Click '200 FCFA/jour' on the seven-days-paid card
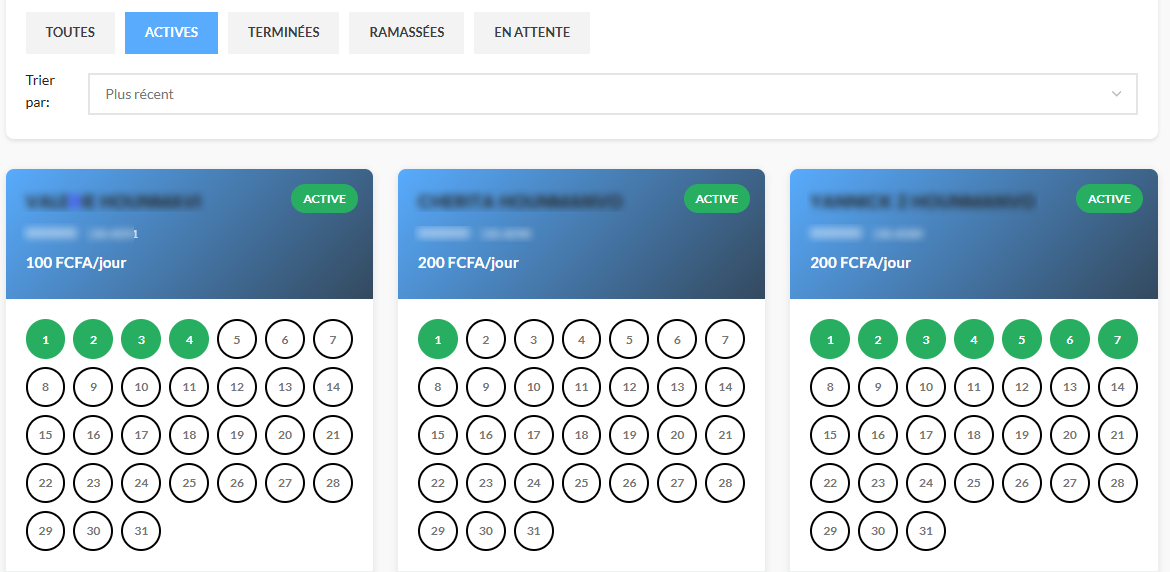The image size is (1170, 572). [860, 263]
